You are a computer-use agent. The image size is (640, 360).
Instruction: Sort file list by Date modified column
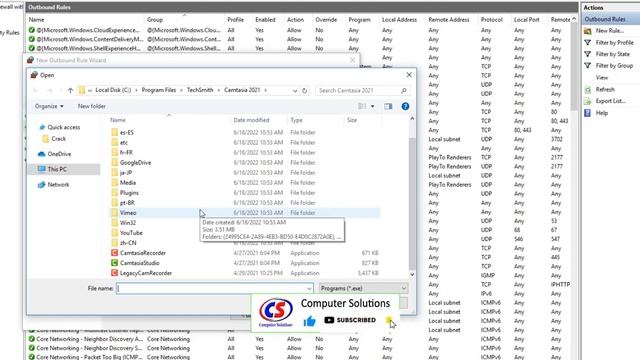(251, 120)
